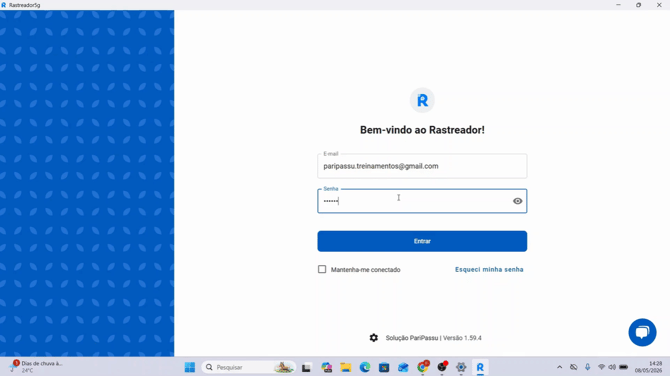This screenshot has height=376, width=670.
Task: Open the dark round app with red badge
Action: pyautogui.click(x=442, y=367)
